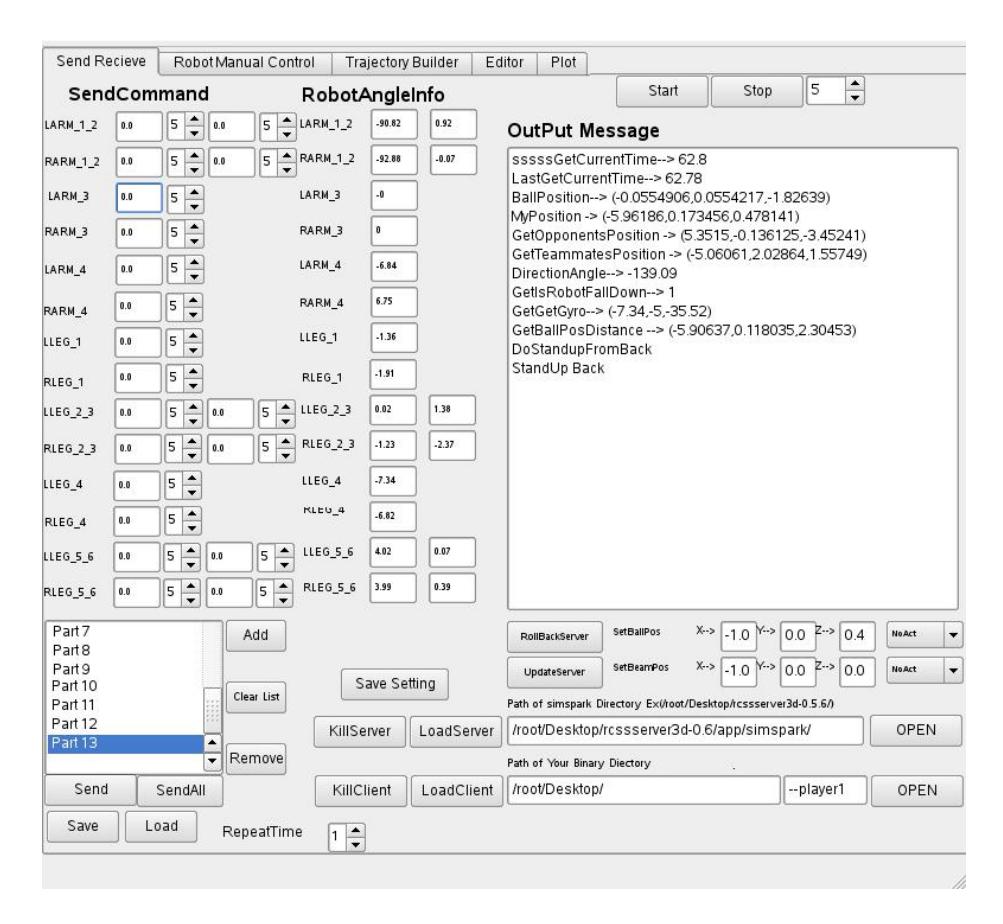Click the RARM_1_2 first speed stepper
1003x924 pixels.
[x=186, y=161]
